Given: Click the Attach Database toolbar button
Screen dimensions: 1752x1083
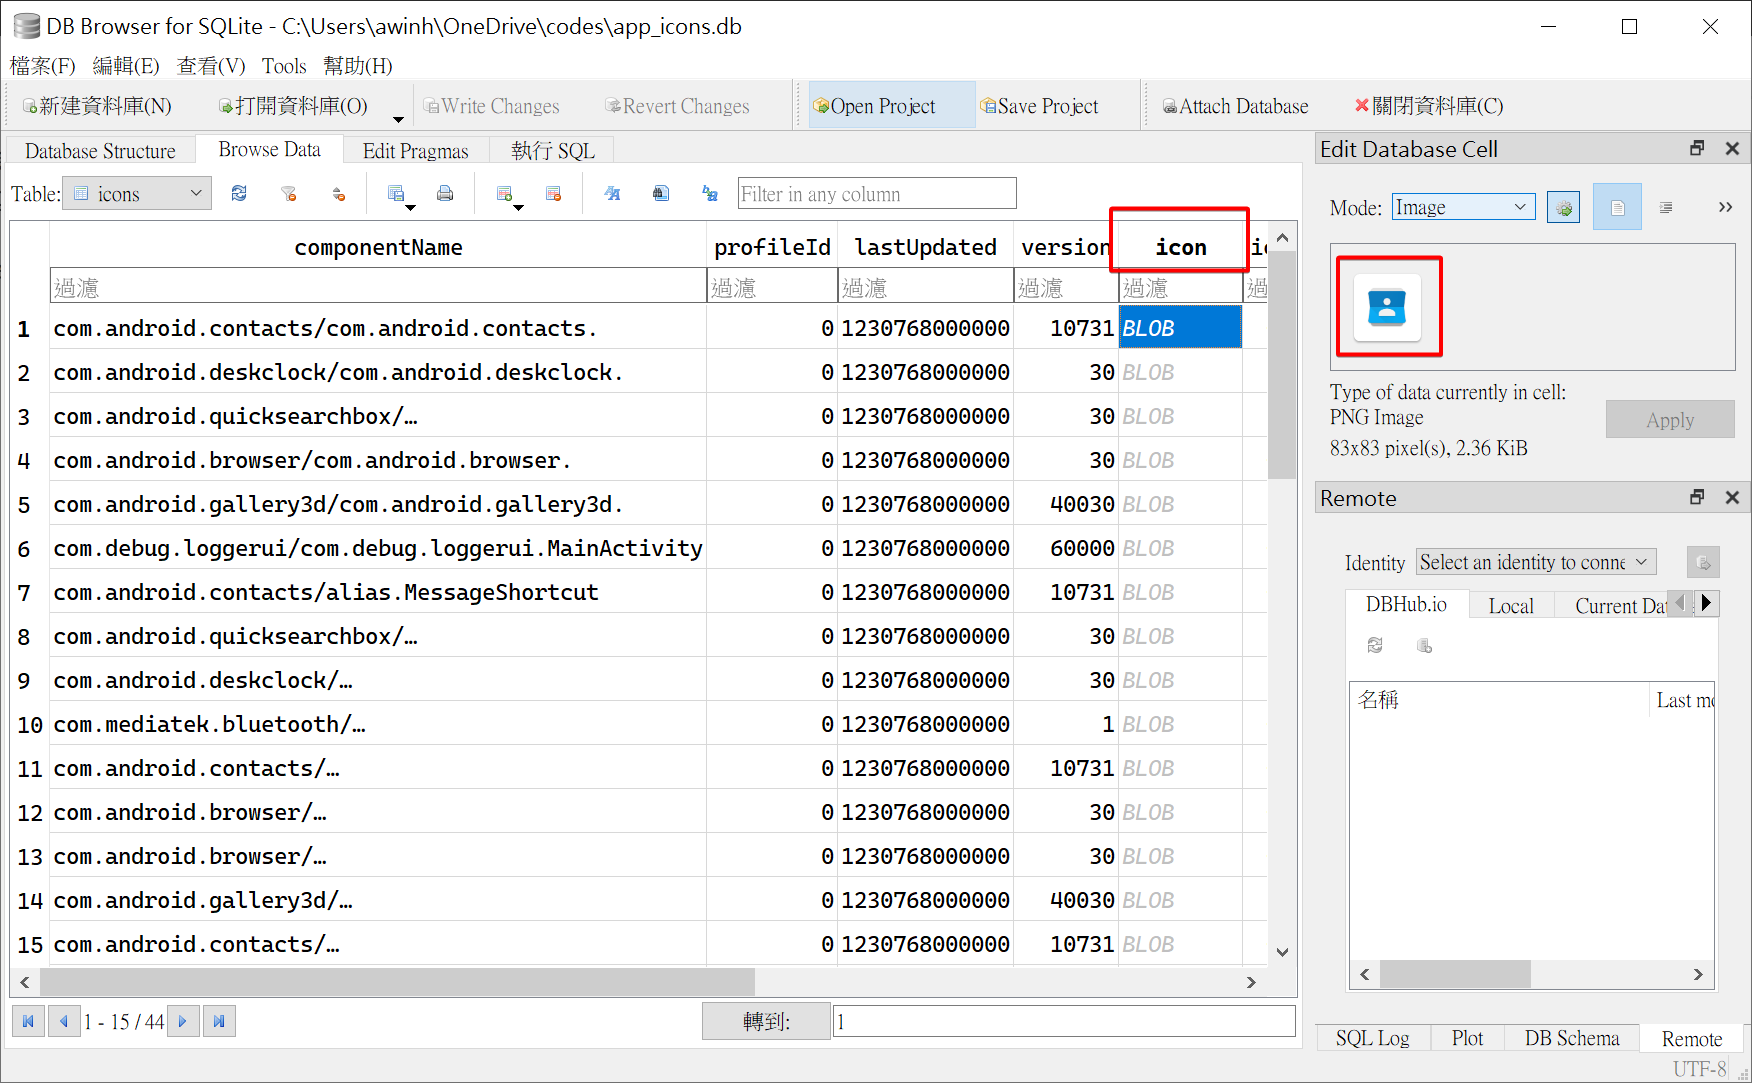Looking at the screenshot, I should point(1235,106).
